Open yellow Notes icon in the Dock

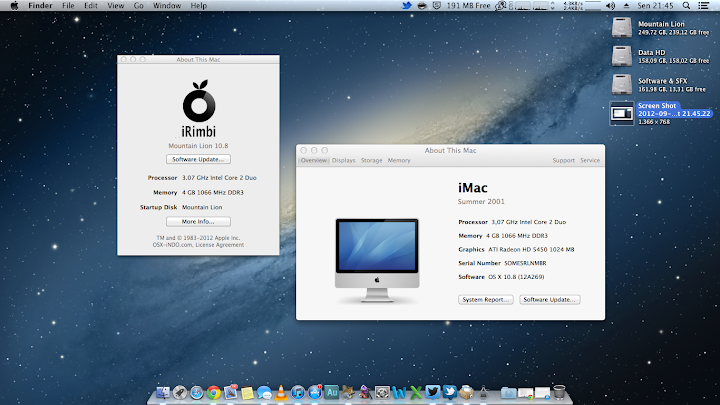[x=248, y=393]
